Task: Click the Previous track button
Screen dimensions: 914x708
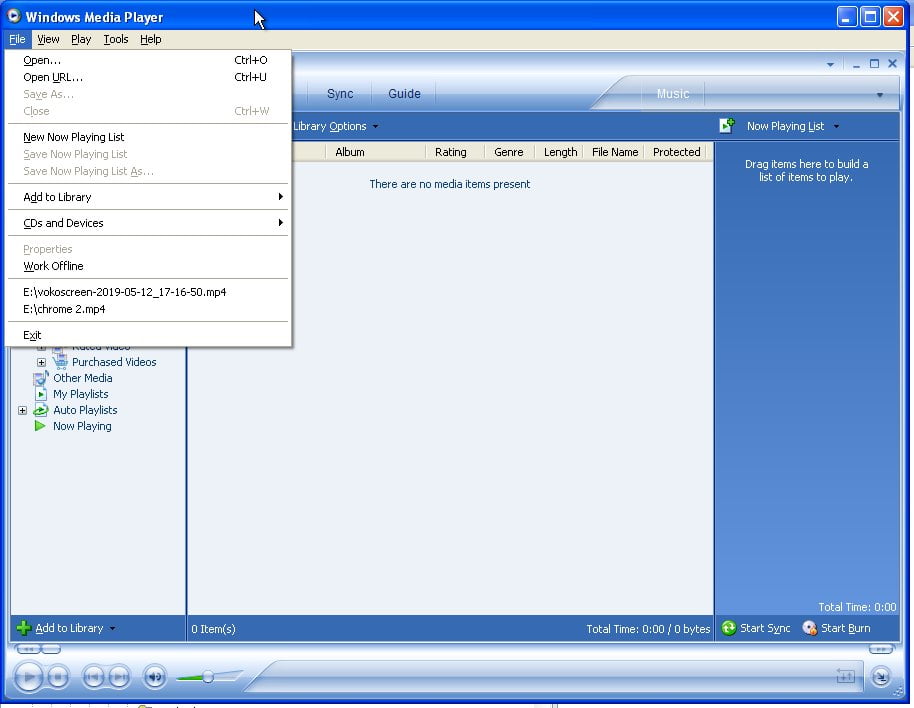Action: pos(93,677)
